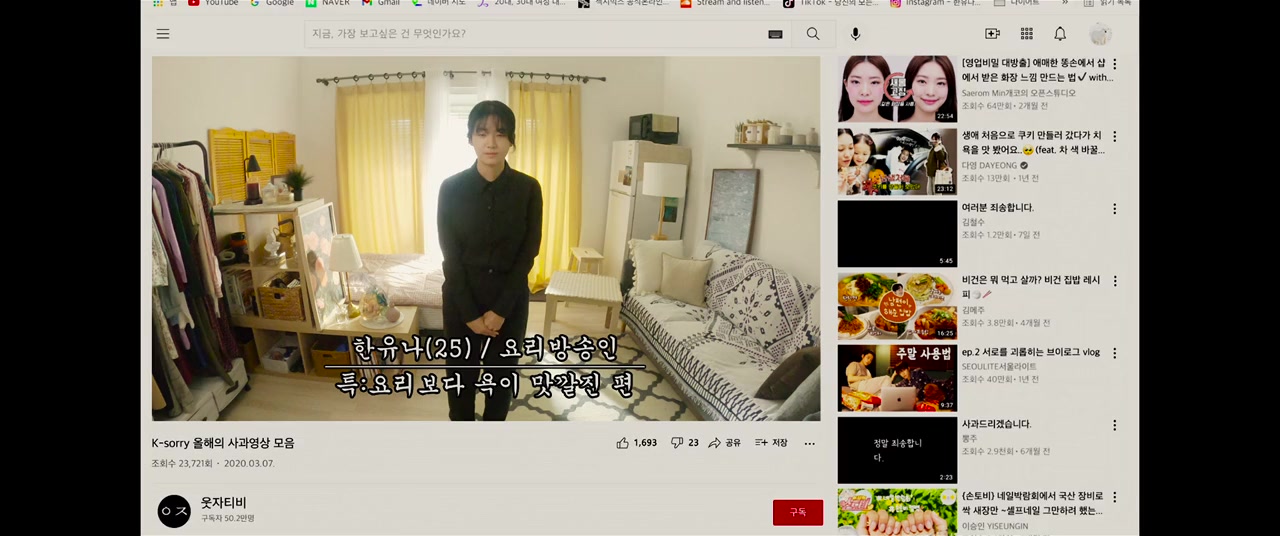Open the notifications bell

pos(1060,34)
